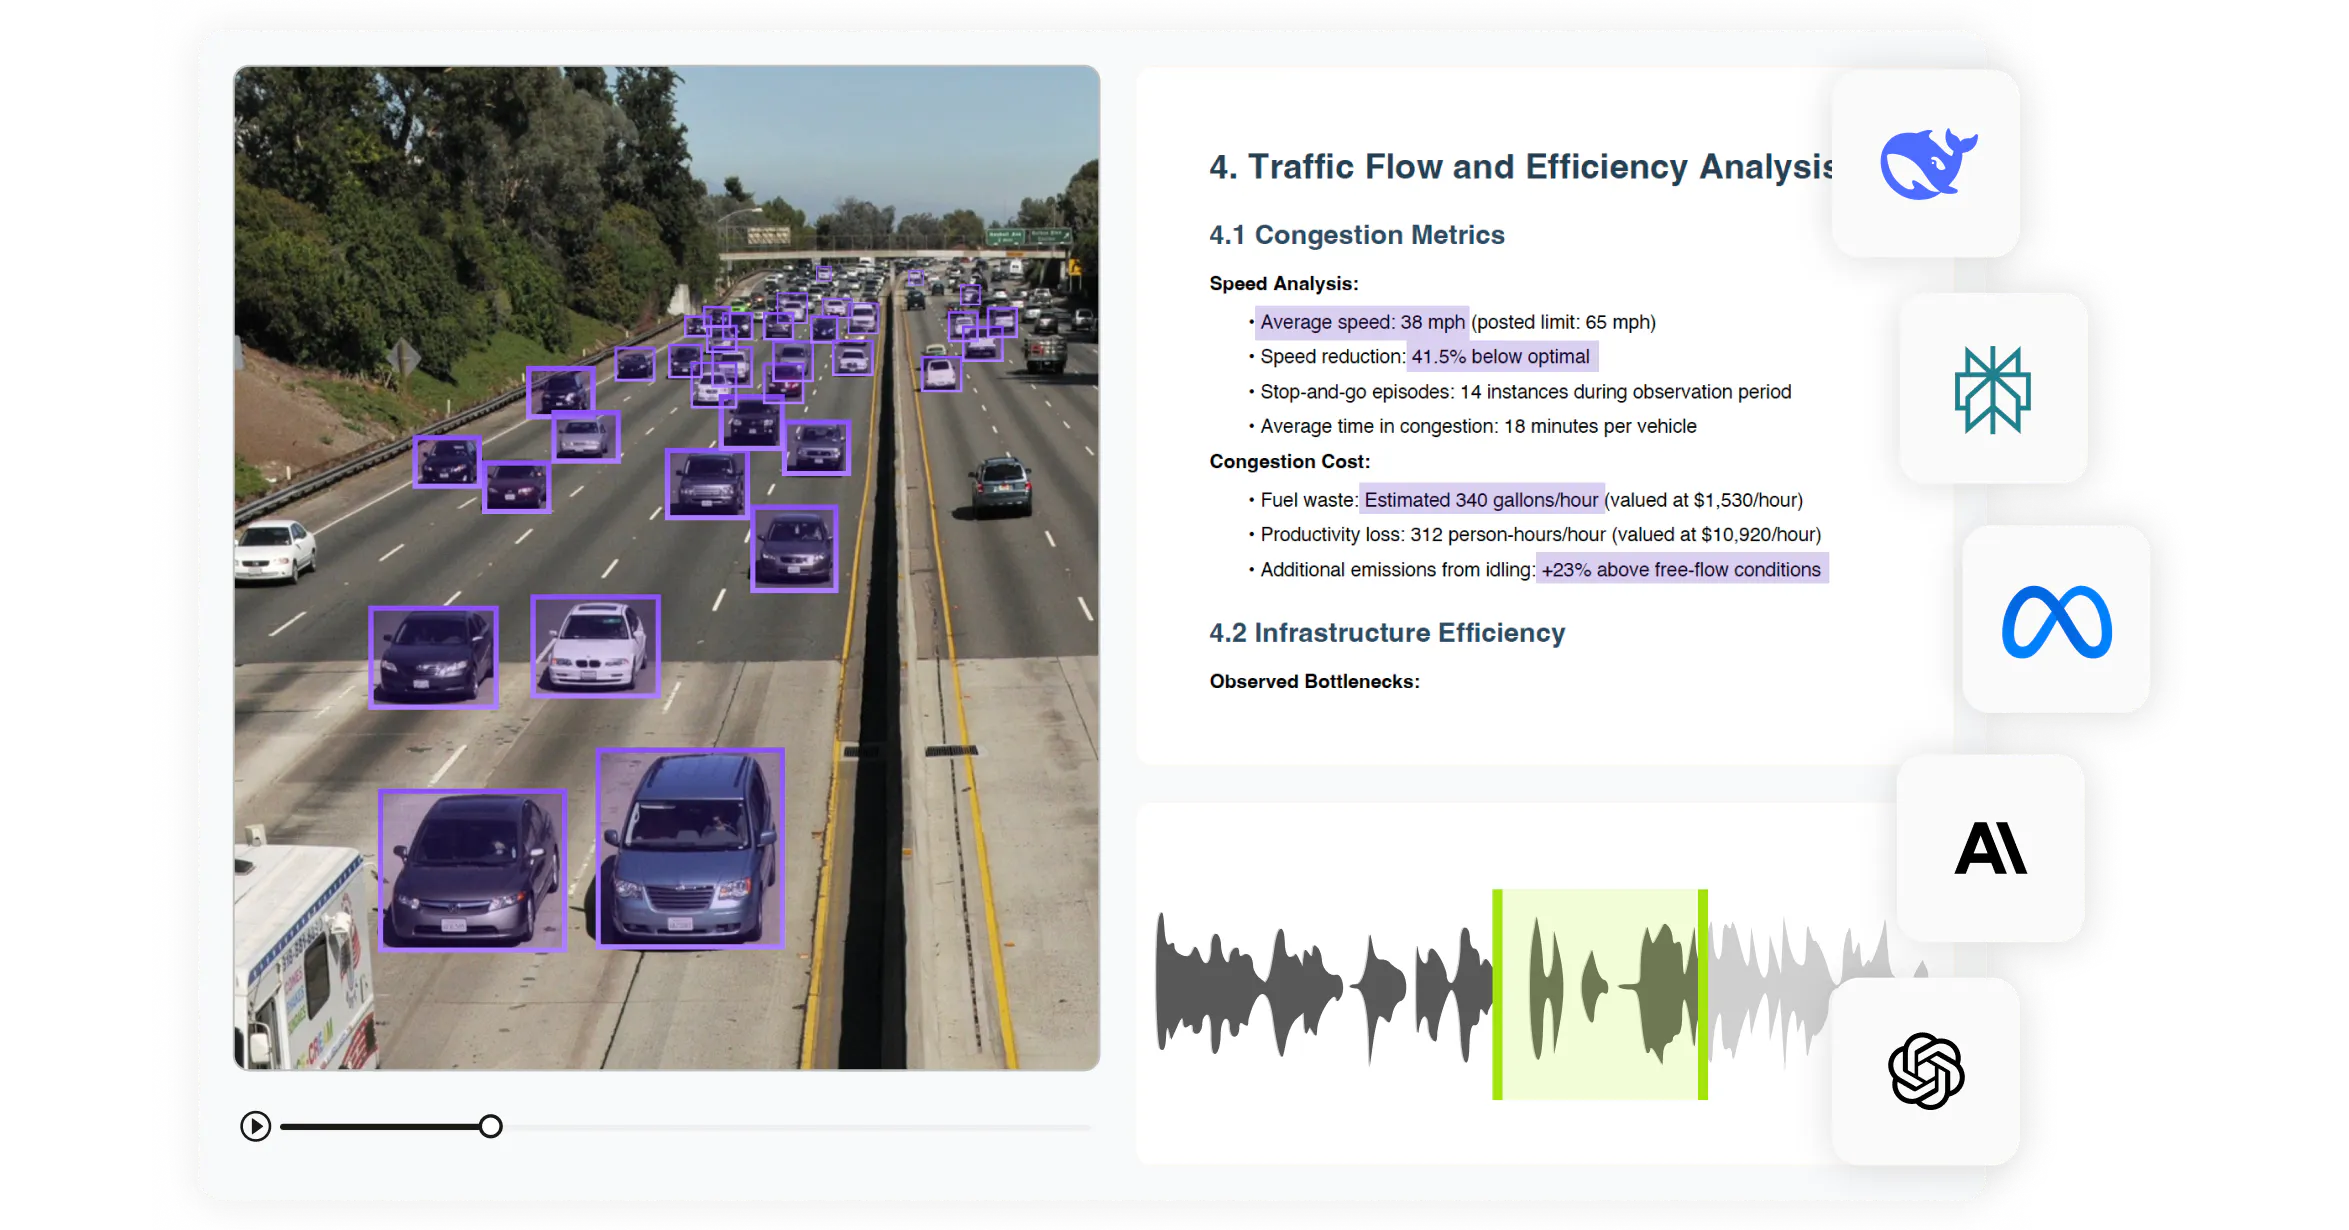2349x1230 pixels.
Task: Click '+23% above free-flow conditions' highlight
Action: 1680,570
